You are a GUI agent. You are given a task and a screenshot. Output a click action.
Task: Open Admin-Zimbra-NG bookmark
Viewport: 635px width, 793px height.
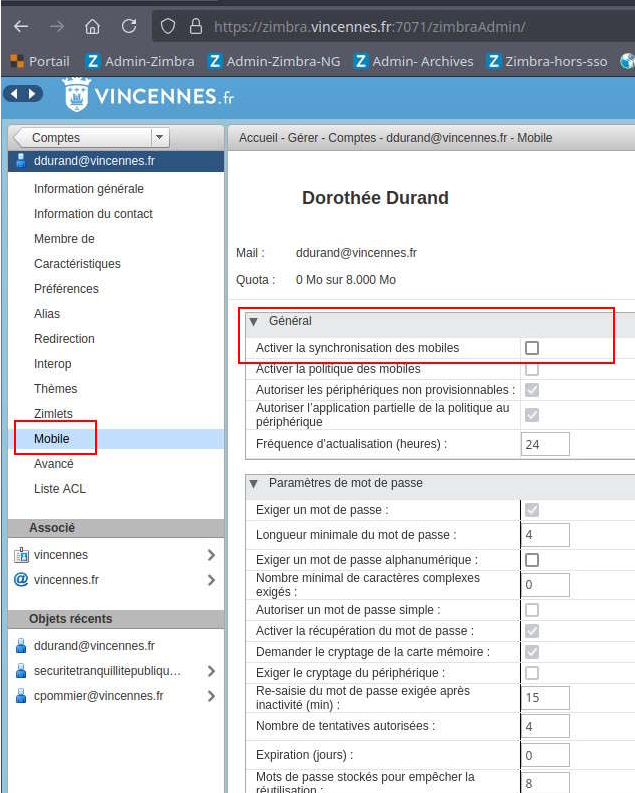point(275,61)
